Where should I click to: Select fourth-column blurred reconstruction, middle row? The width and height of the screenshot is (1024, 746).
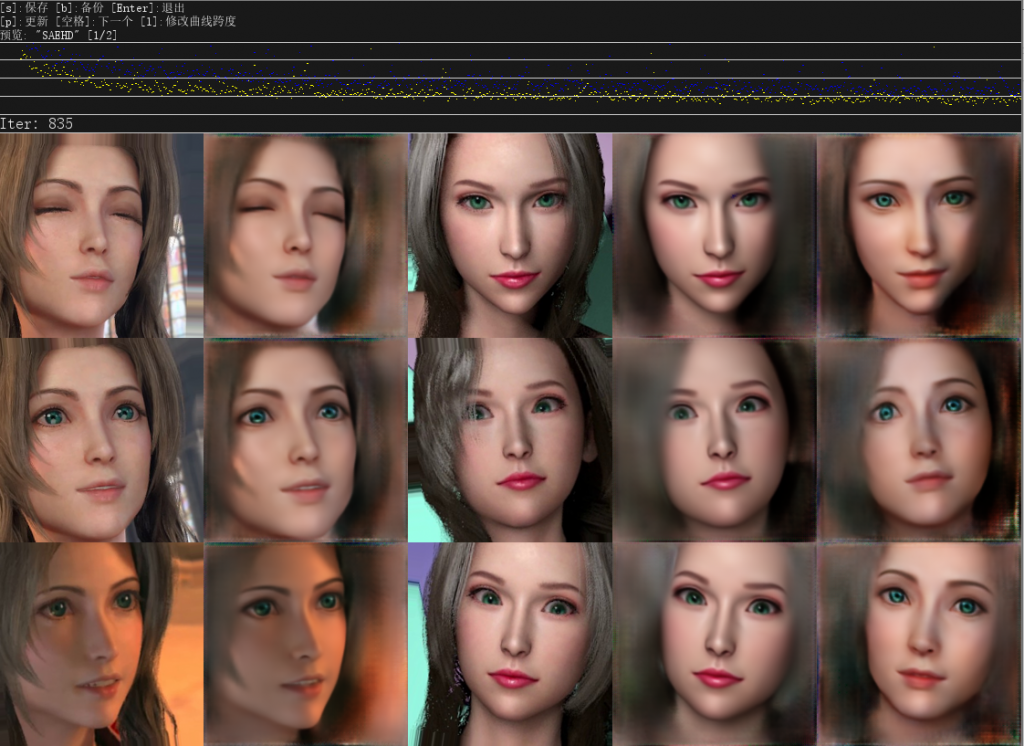coord(714,440)
